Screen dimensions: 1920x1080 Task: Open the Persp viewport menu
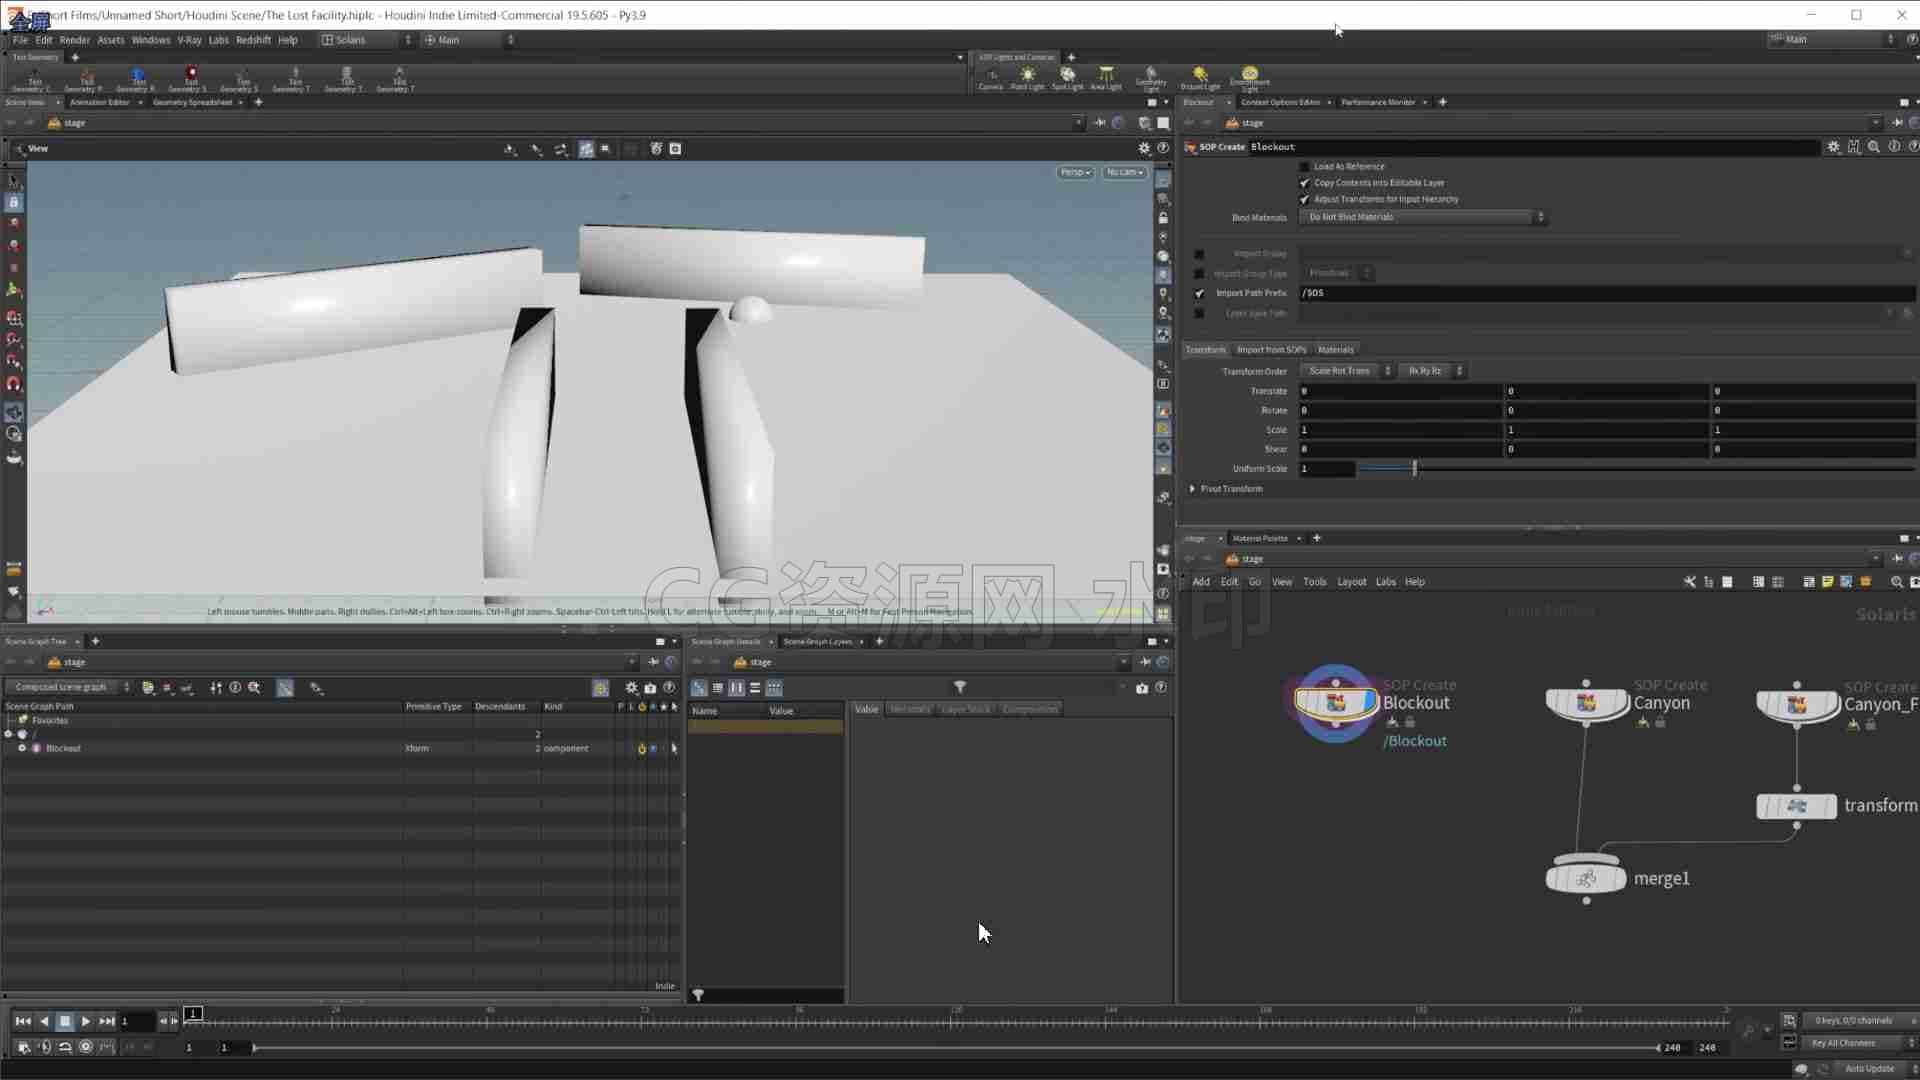[1075, 172]
